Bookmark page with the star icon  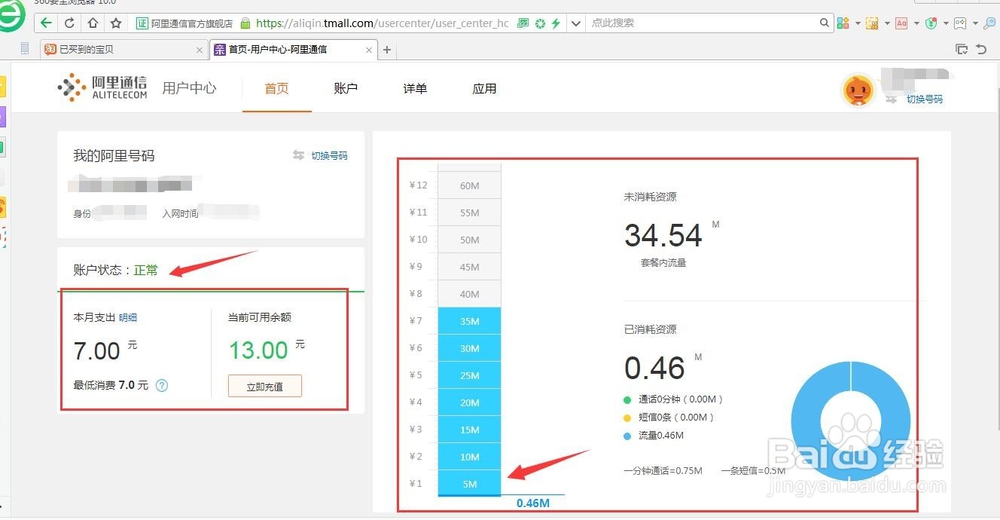pos(115,23)
